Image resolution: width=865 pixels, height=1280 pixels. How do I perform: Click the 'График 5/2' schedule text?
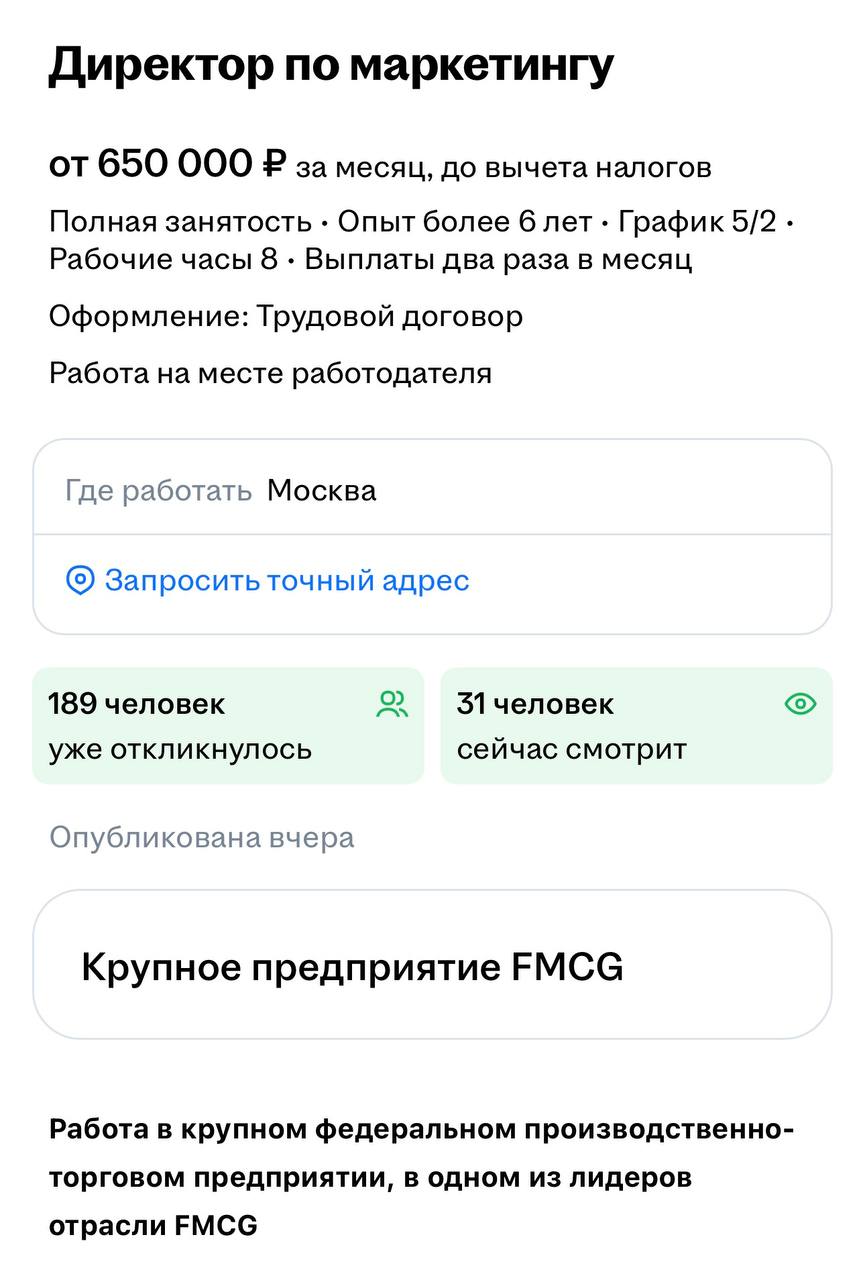(x=697, y=221)
